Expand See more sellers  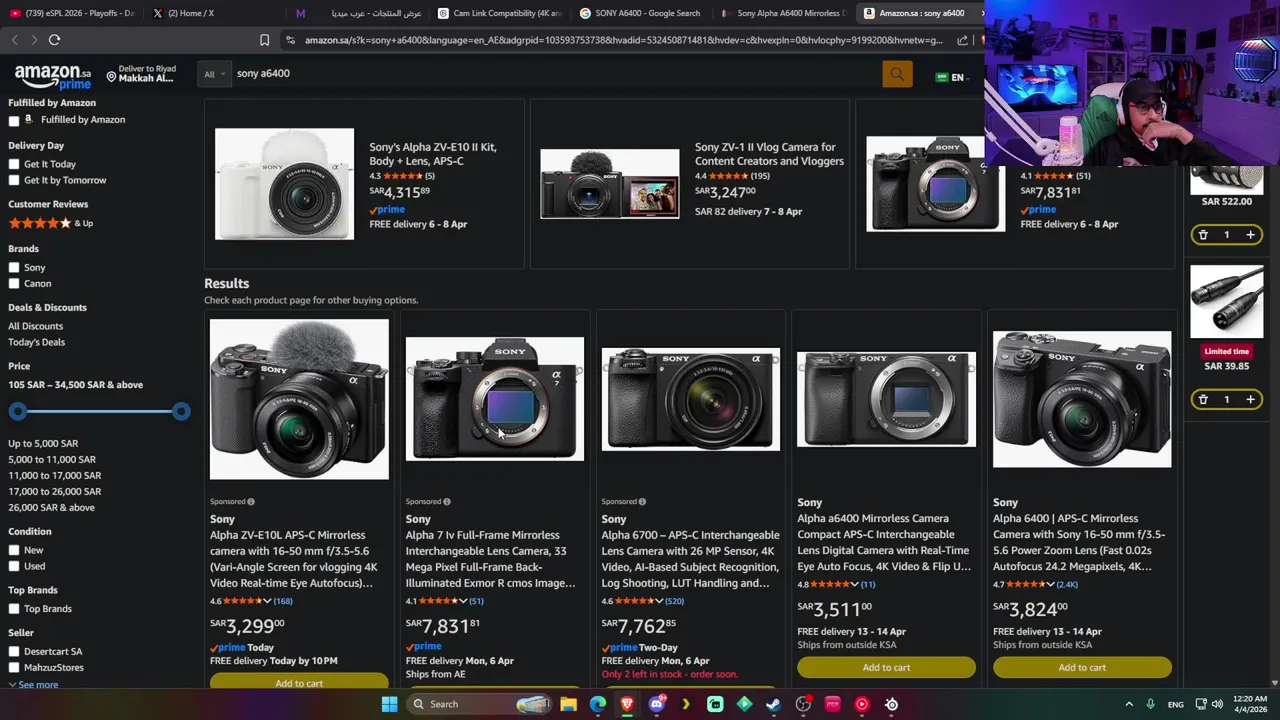tap(33, 685)
